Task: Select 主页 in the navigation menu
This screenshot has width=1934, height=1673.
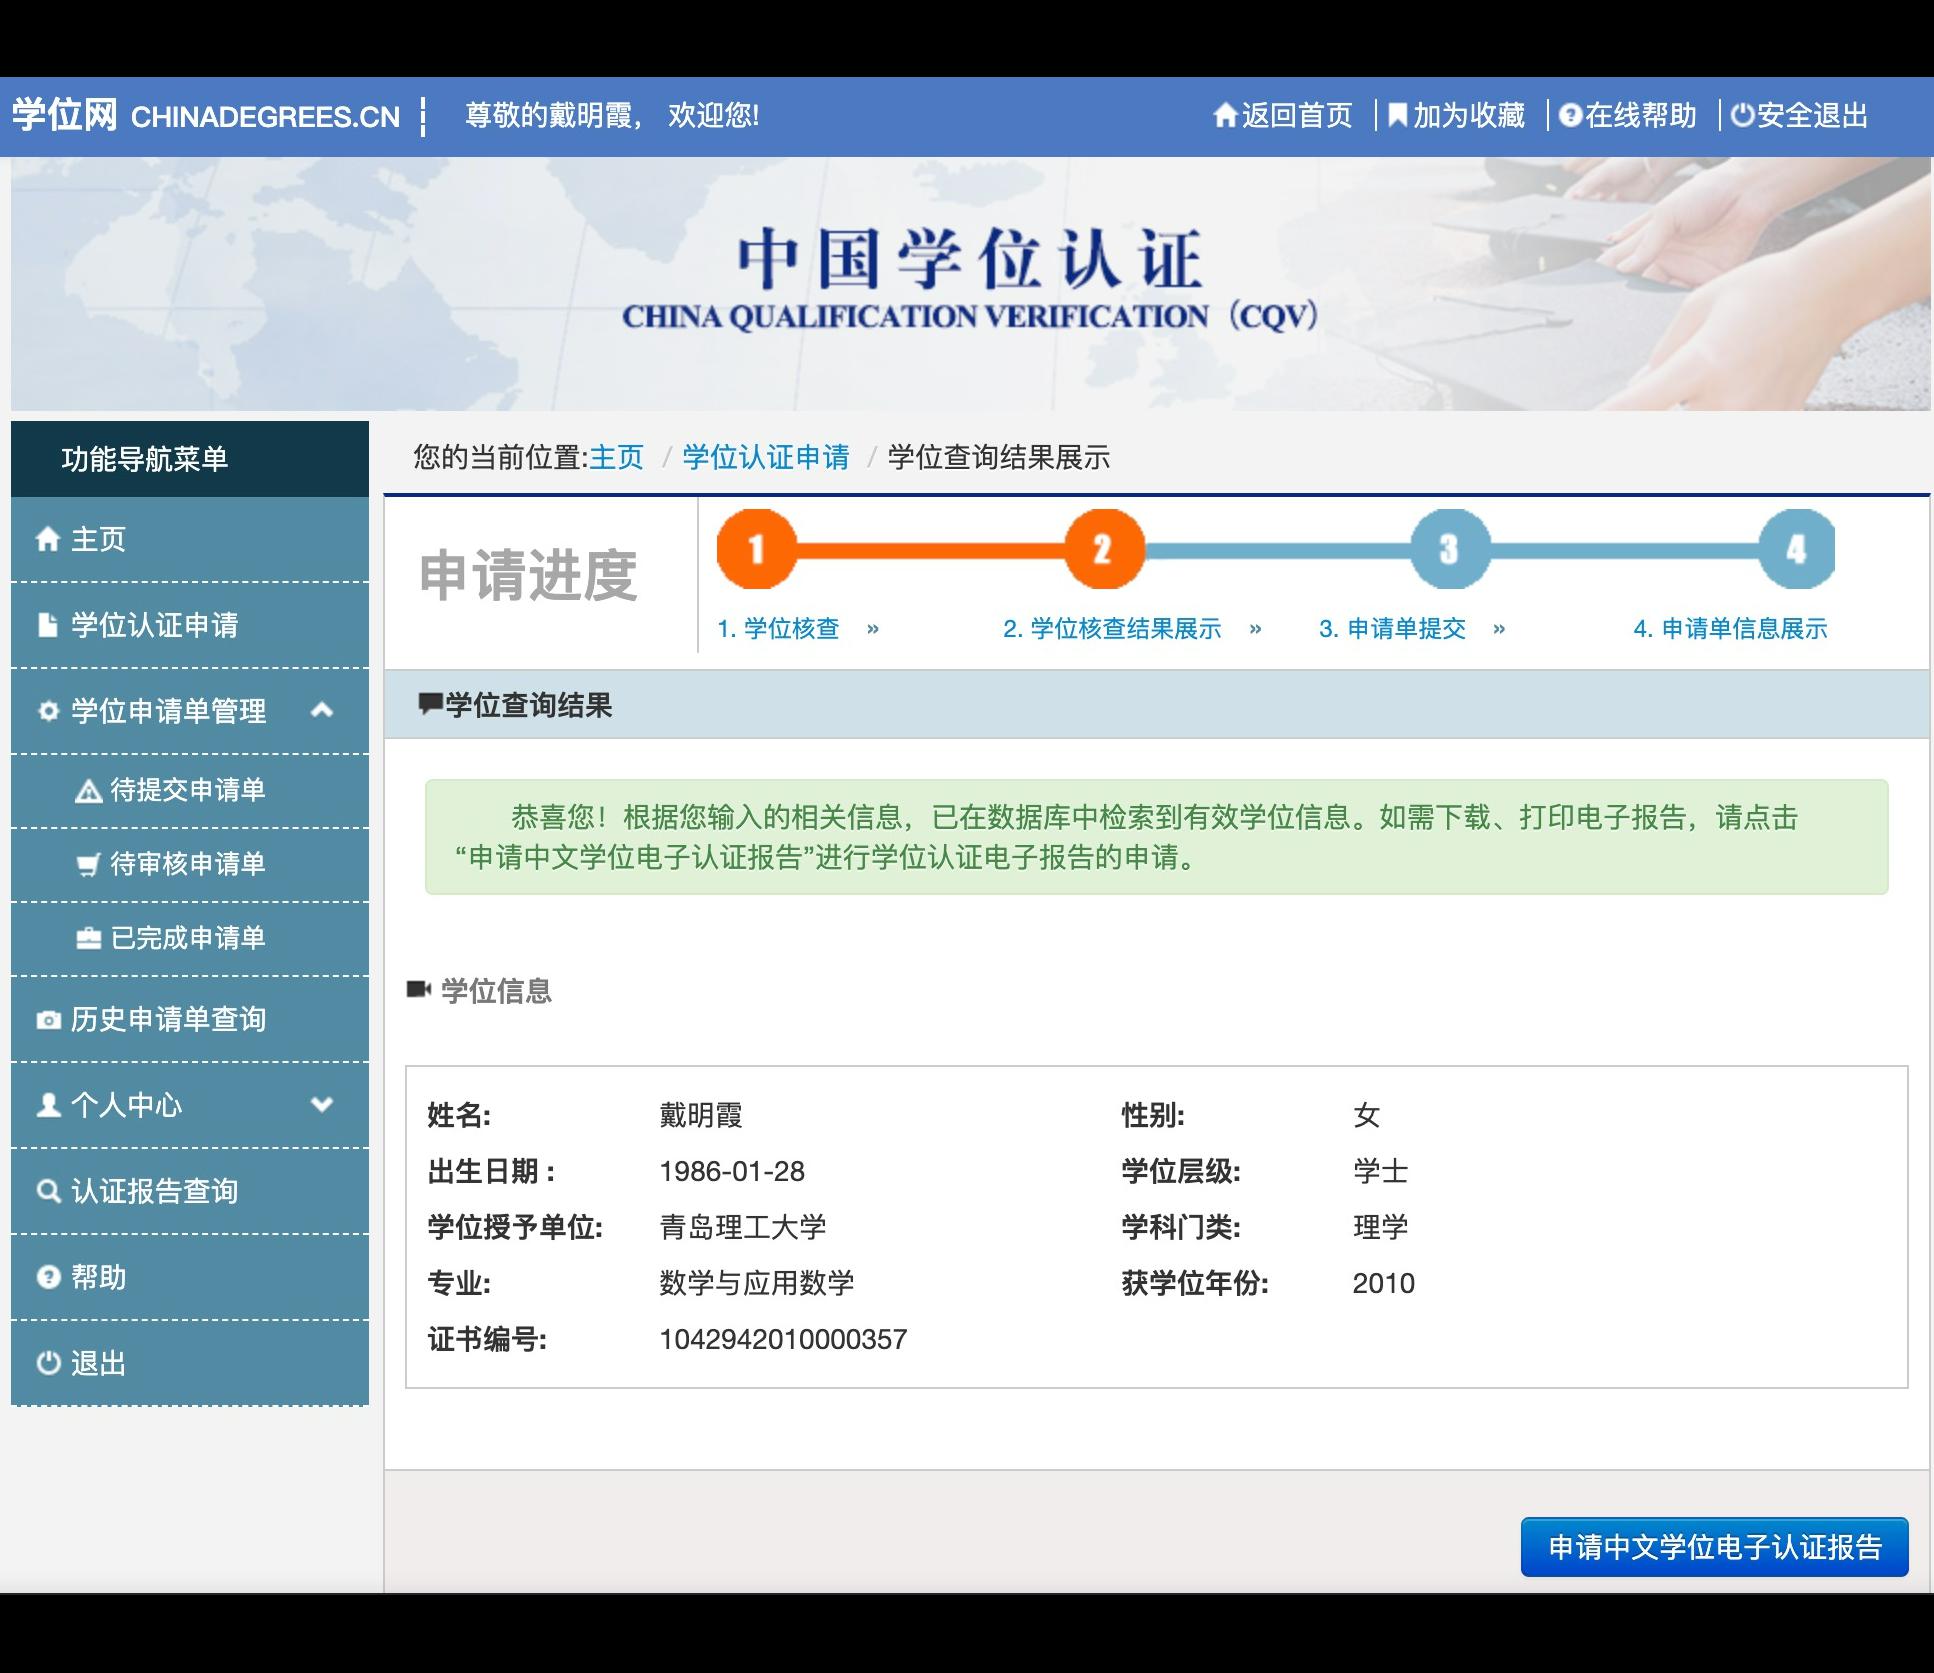Action: point(98,539)
